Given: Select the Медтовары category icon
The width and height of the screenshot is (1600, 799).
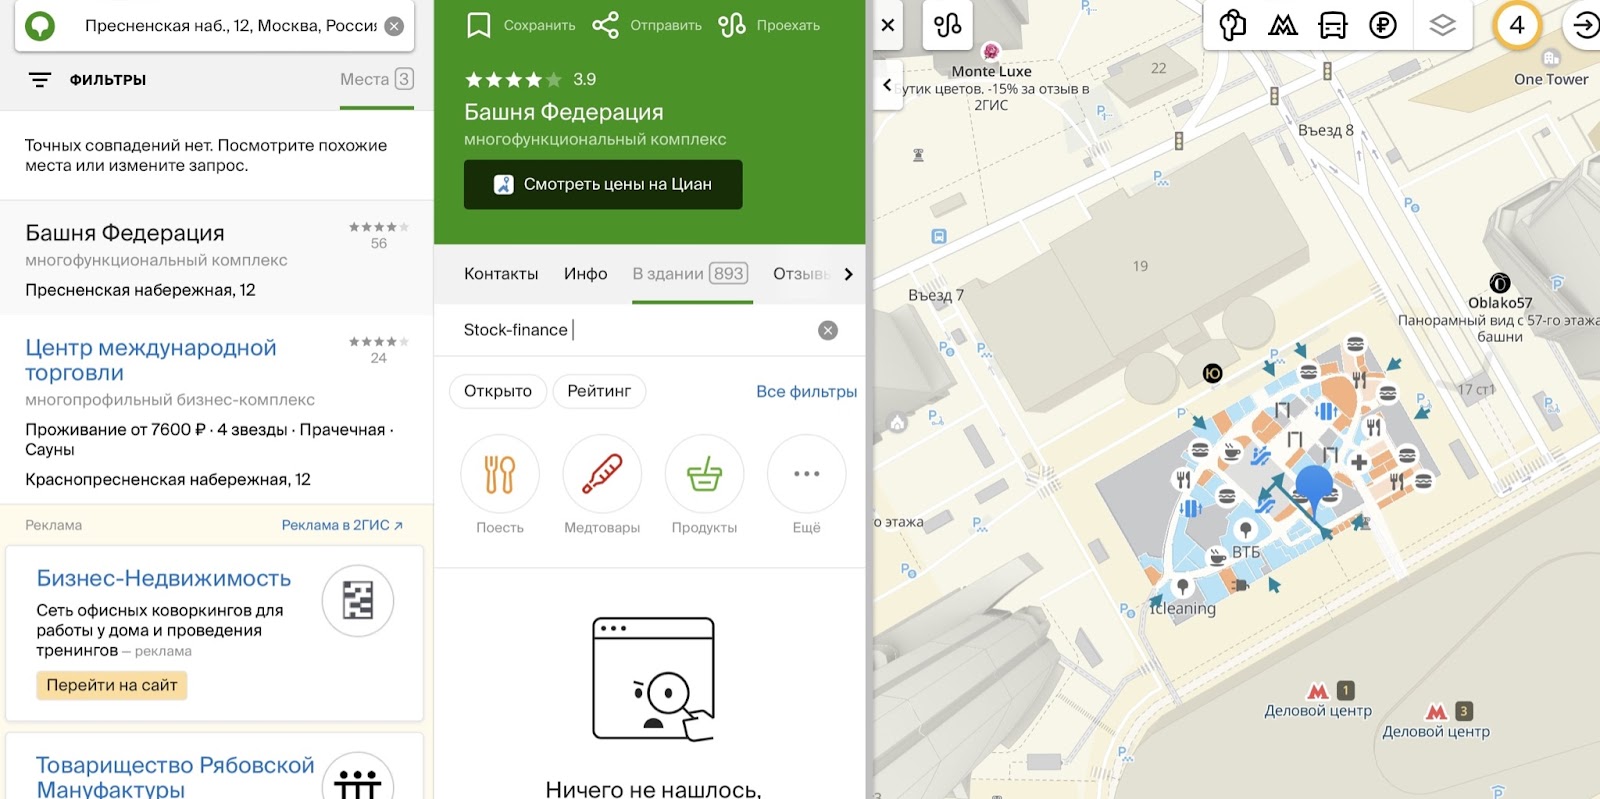Looking at the screenshot, I should click(602, 474).
